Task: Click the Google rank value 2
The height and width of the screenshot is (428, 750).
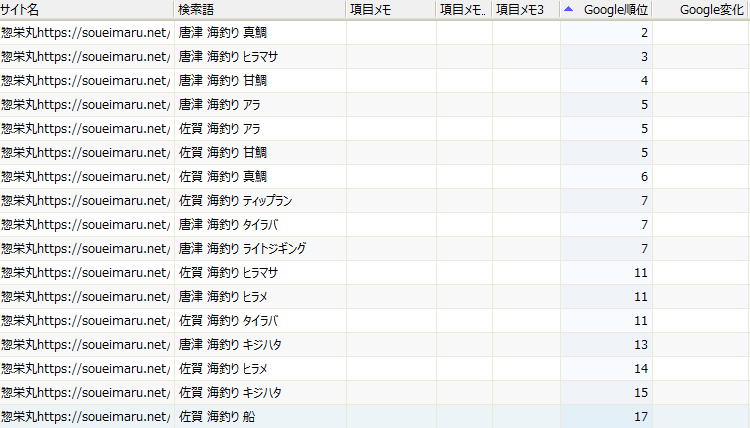Action: (x=644, y=33)
